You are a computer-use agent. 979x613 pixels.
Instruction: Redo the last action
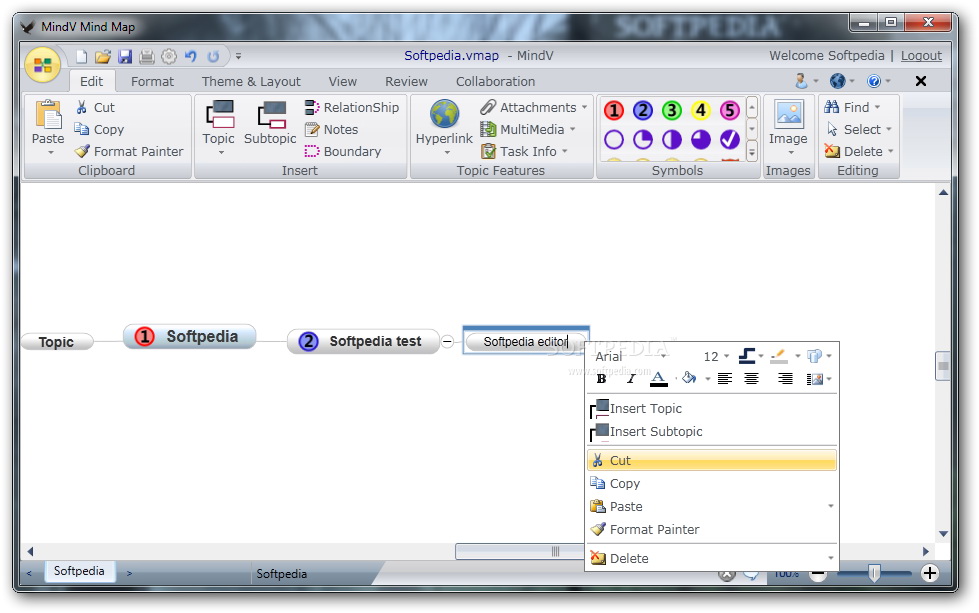pyautogui.click(x=213, y=57)
